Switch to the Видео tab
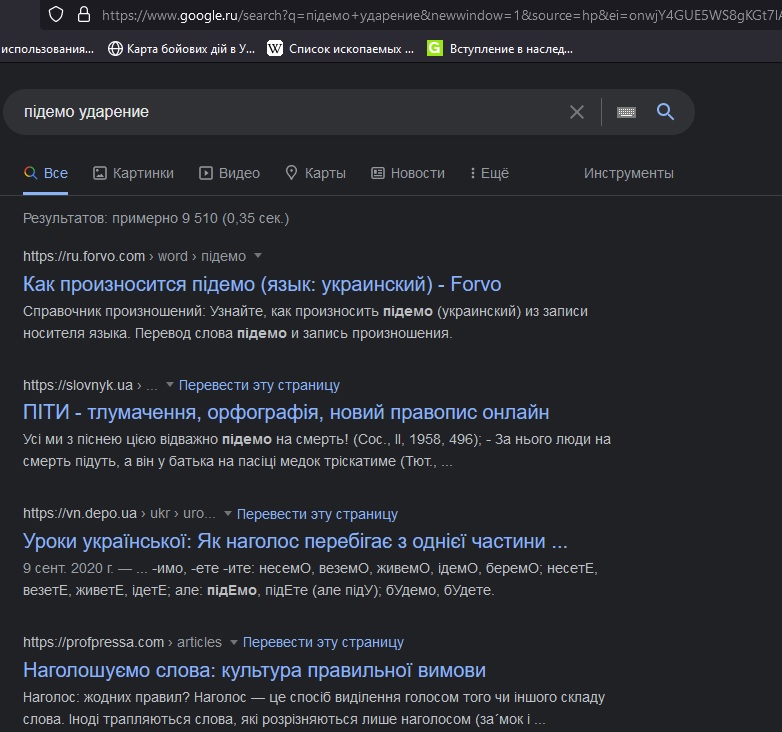Screen dimensions: 782x732 229,173
